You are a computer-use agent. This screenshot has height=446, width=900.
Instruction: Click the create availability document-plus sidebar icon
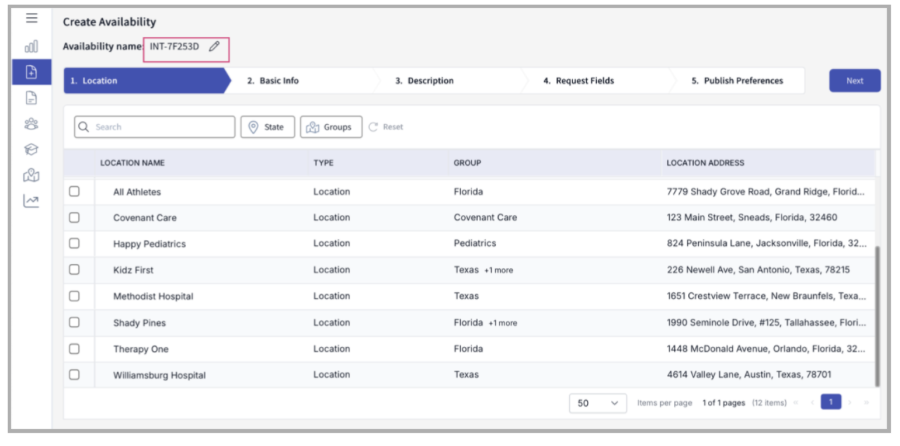click(x=32, y=72)
